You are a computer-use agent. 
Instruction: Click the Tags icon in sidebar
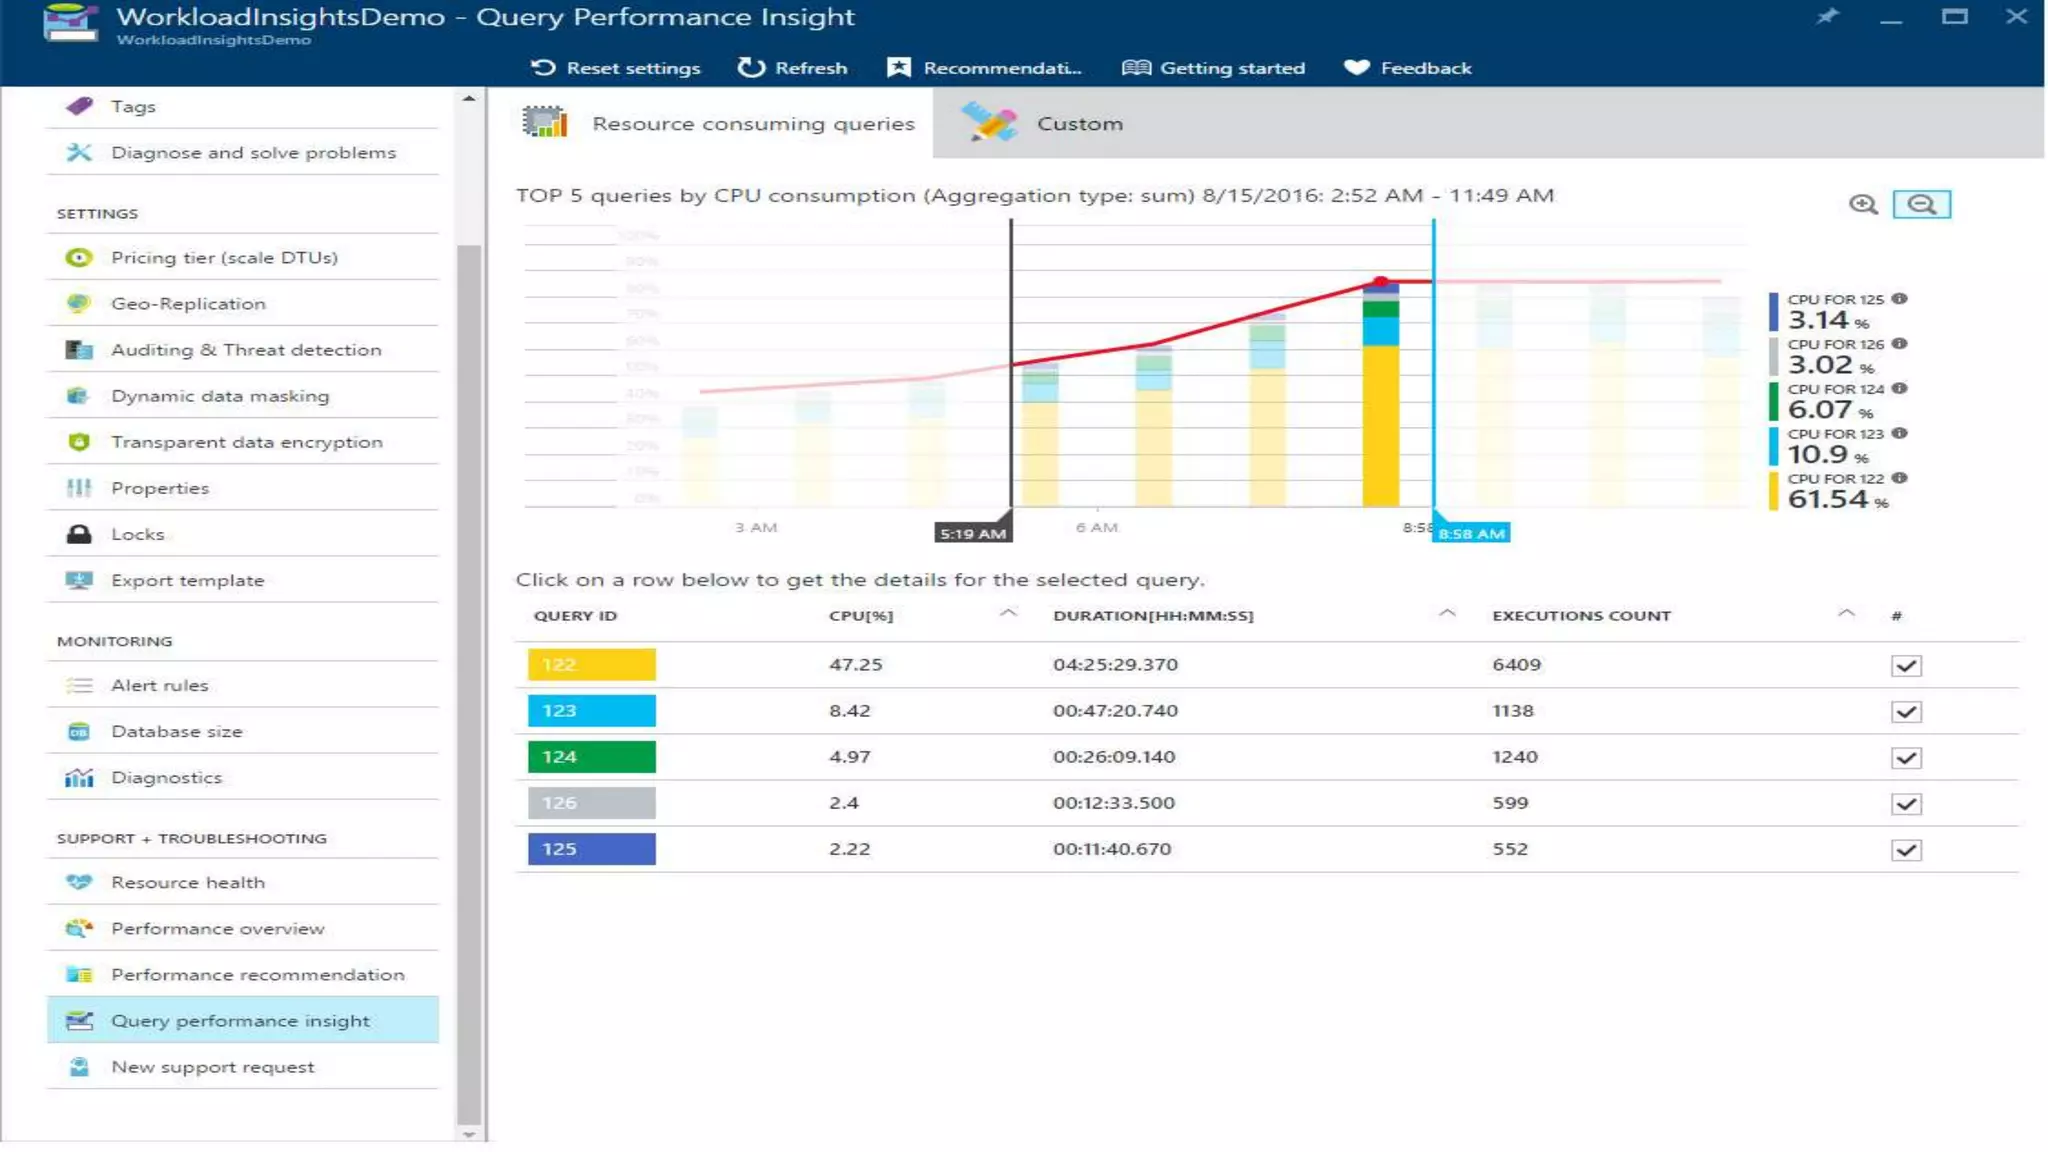pos(79,106)
